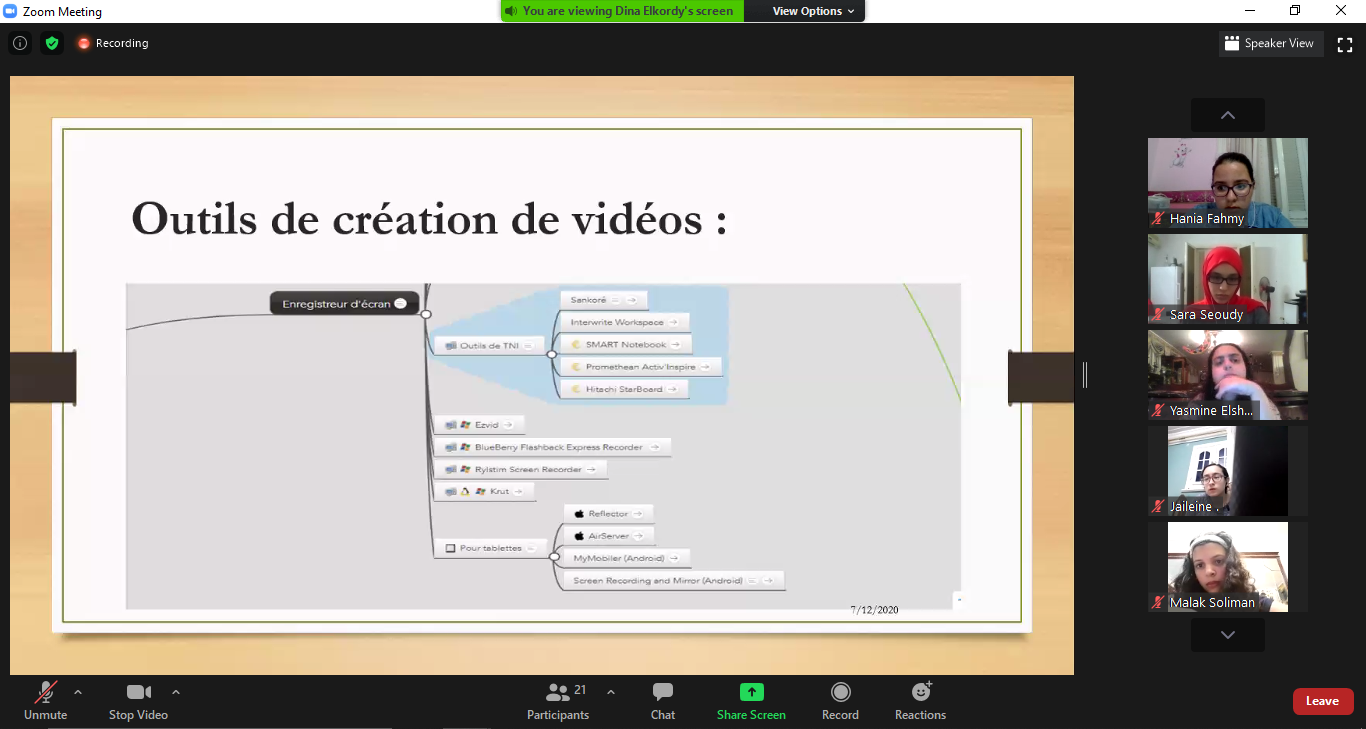Open the Participants list
The image size is (1366, 729).
[558, 701]
